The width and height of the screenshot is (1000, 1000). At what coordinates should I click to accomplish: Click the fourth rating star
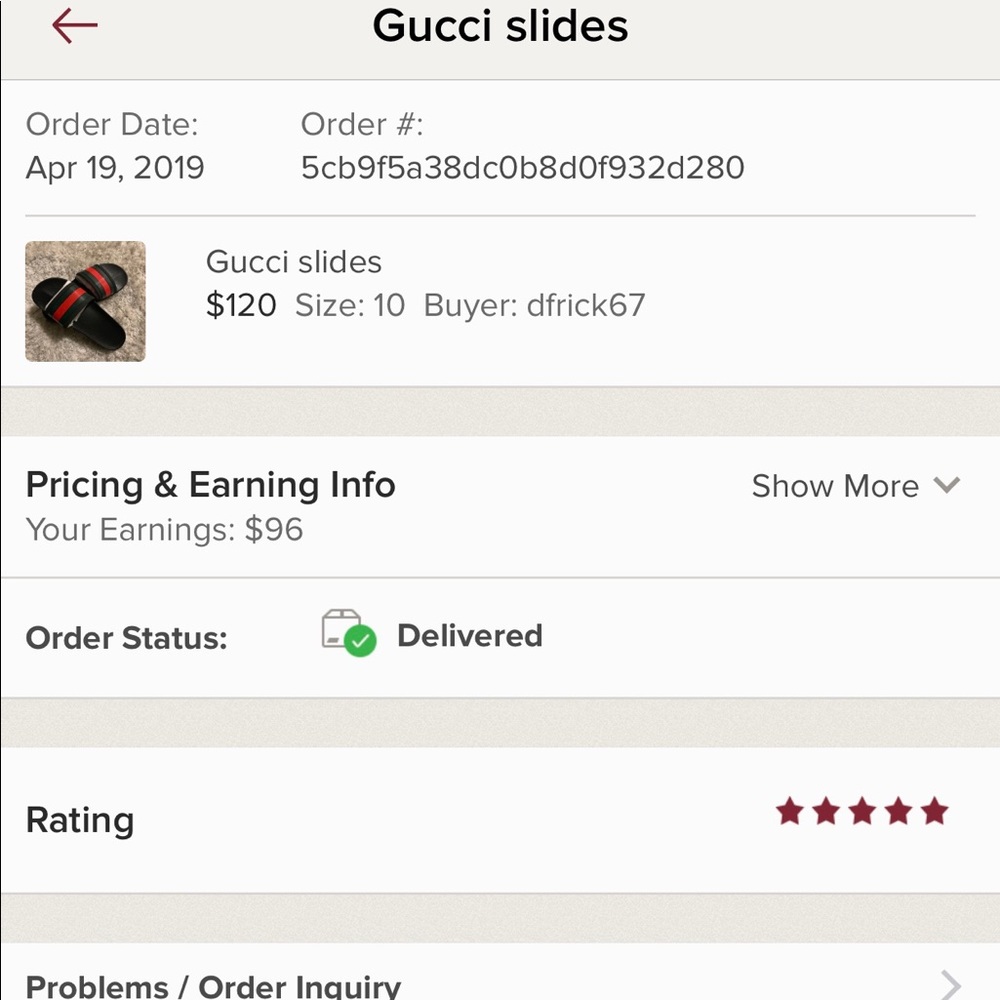click(x=897, y=812)
